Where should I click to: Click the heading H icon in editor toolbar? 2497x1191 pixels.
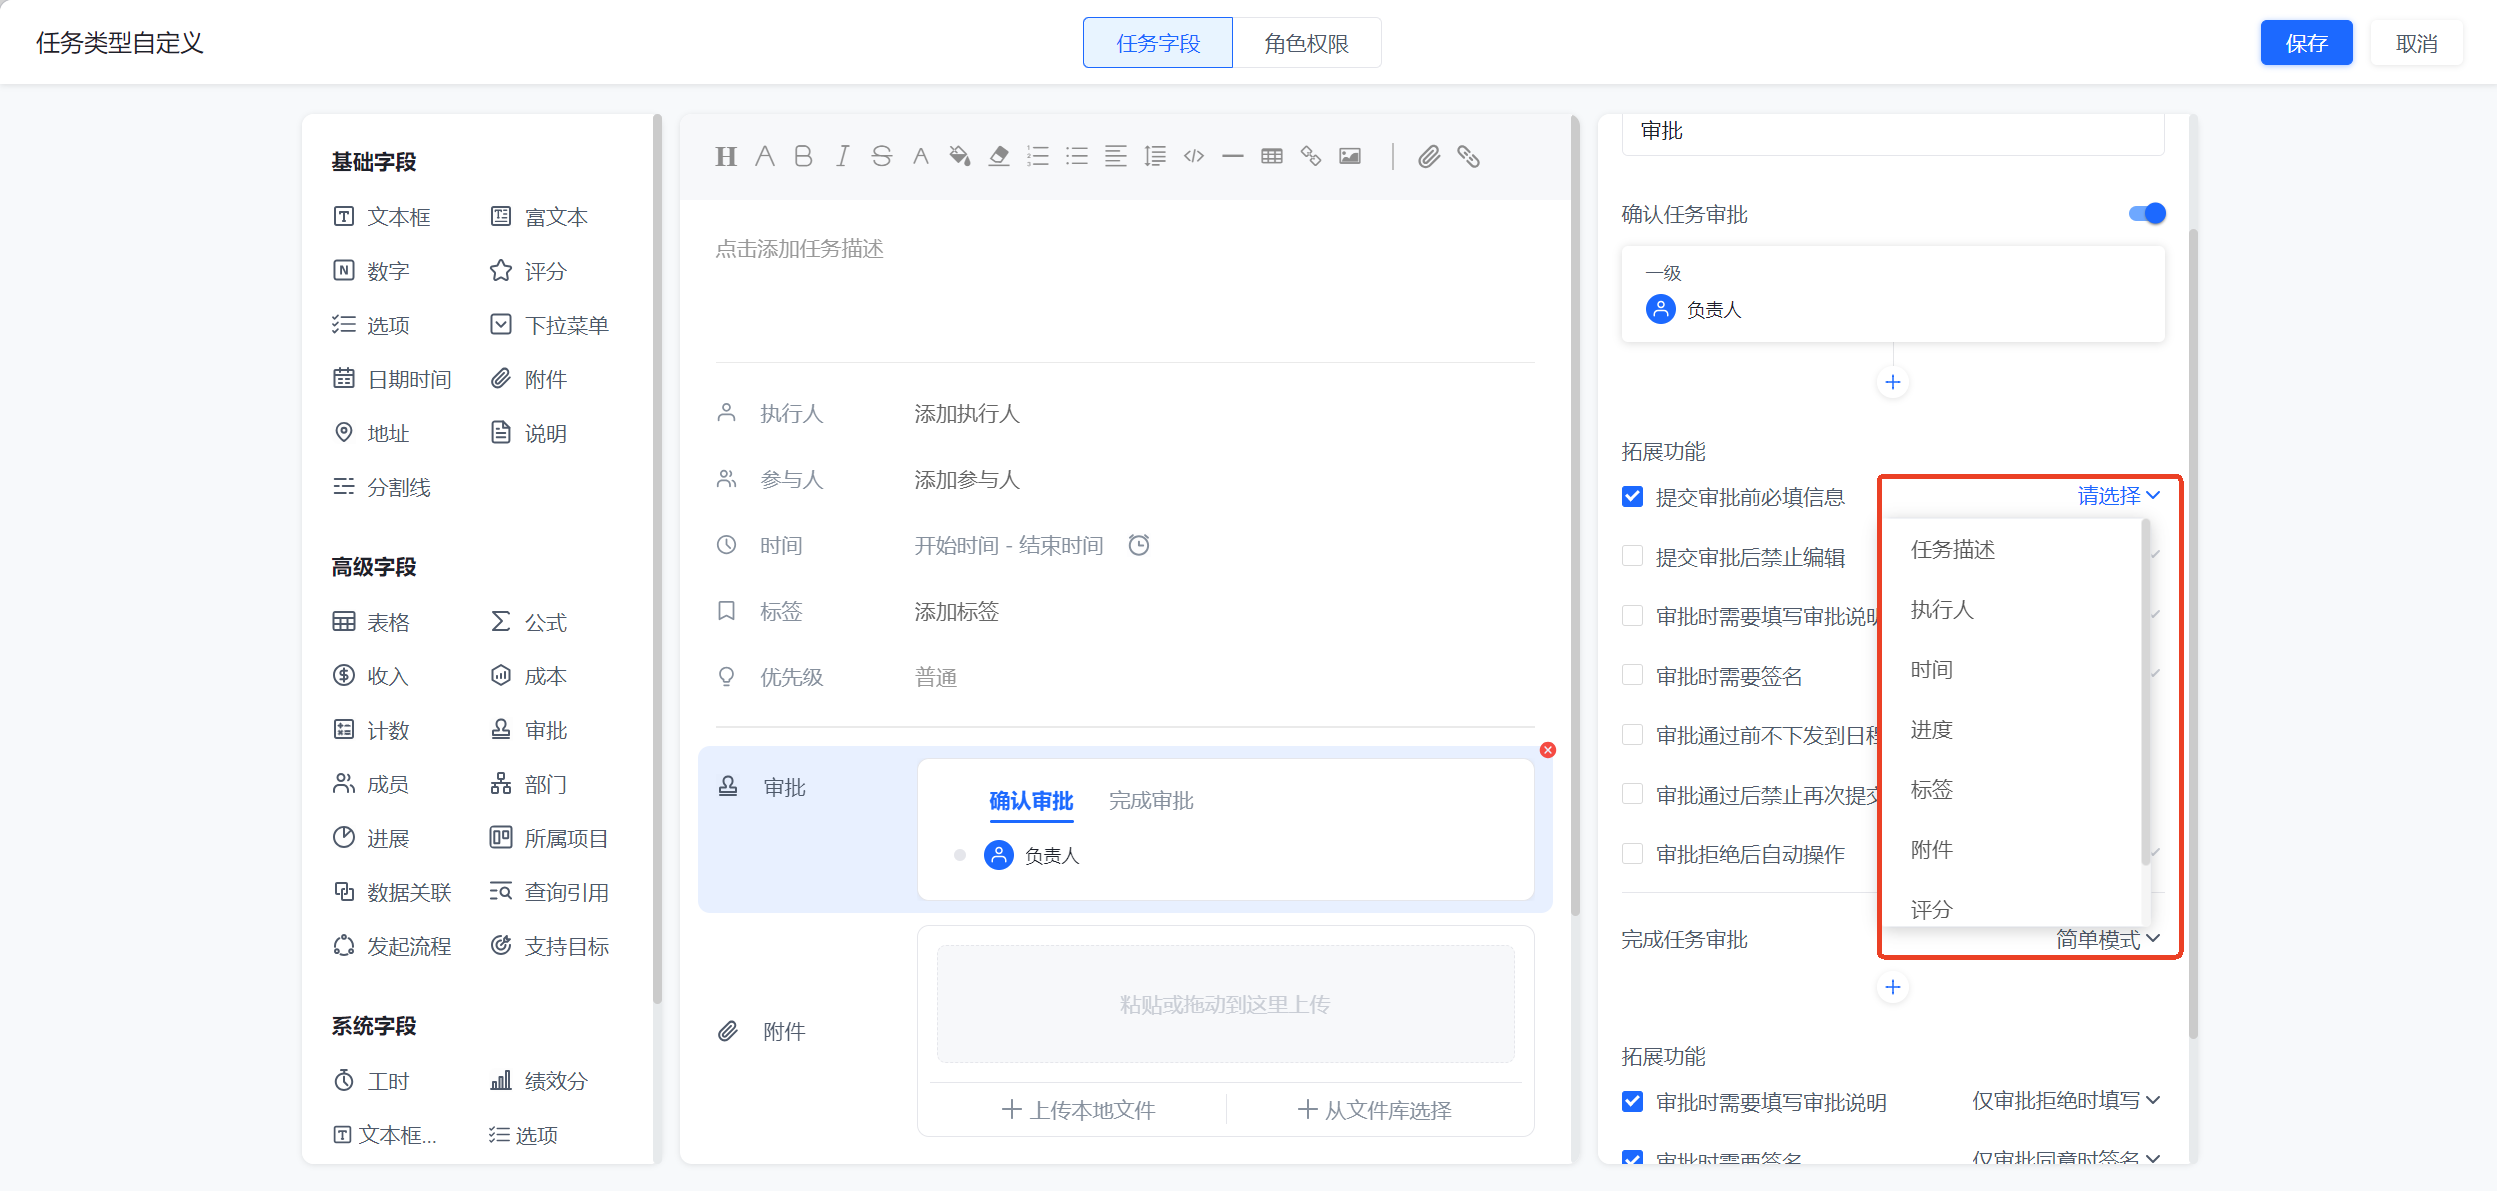click(726, 156)
